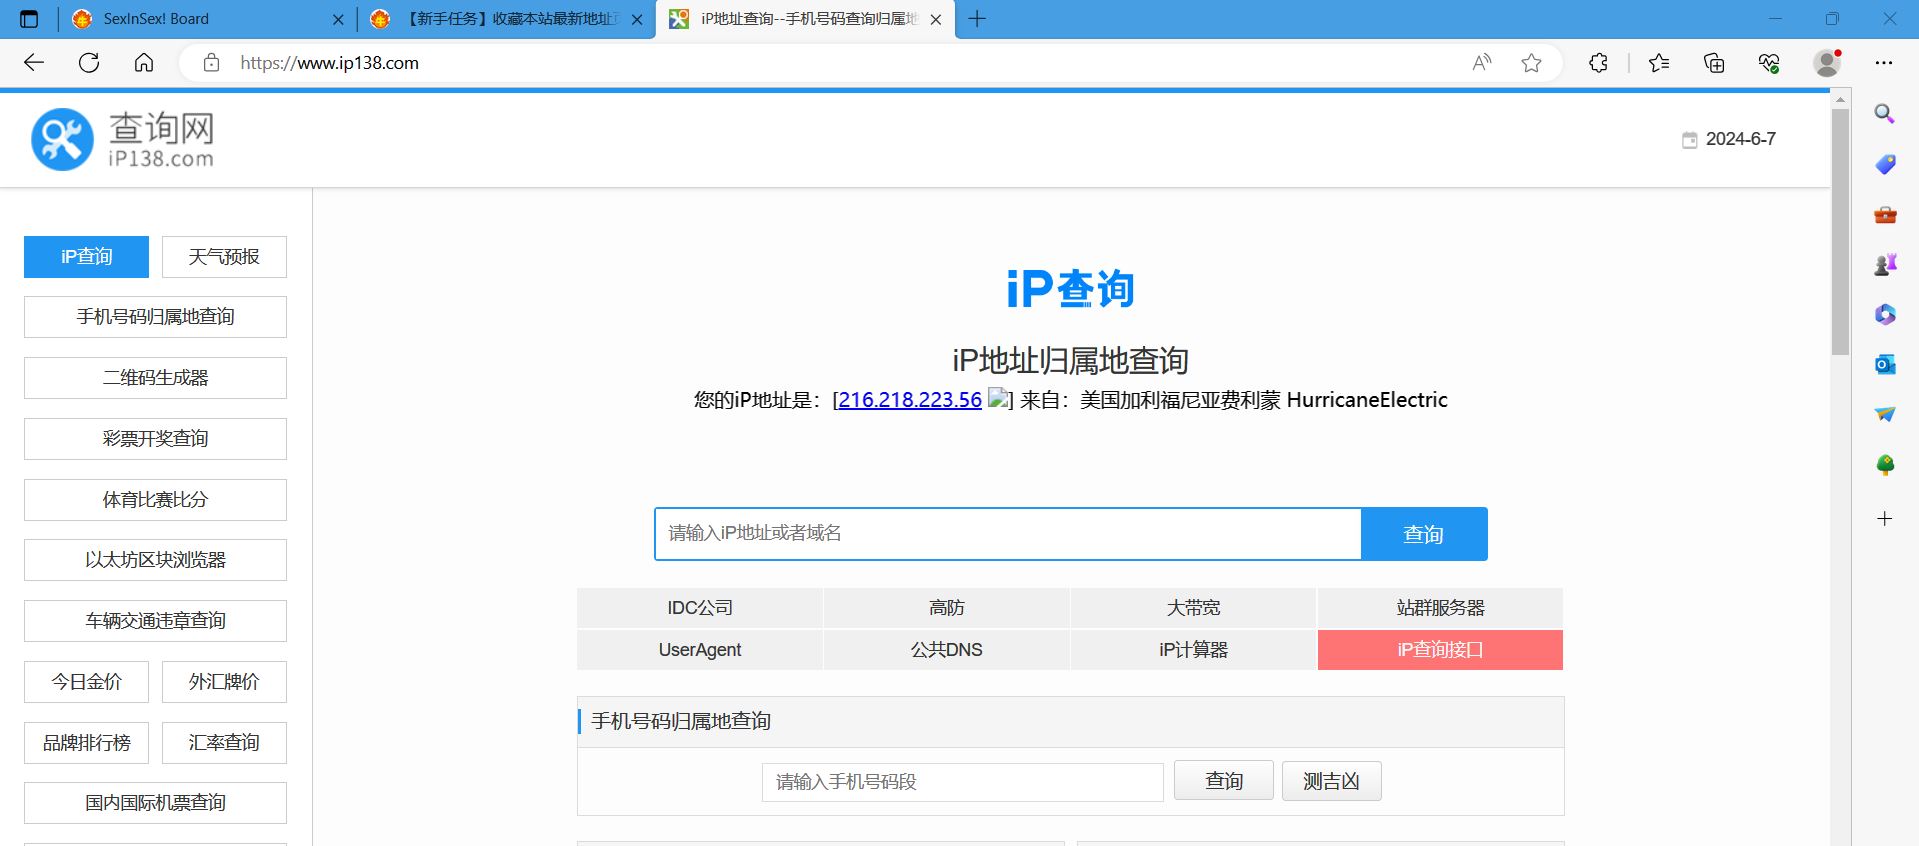1919x846 pixels.
Task: Open sidebar Search magnifier icon
Action: pos(1885,114)
